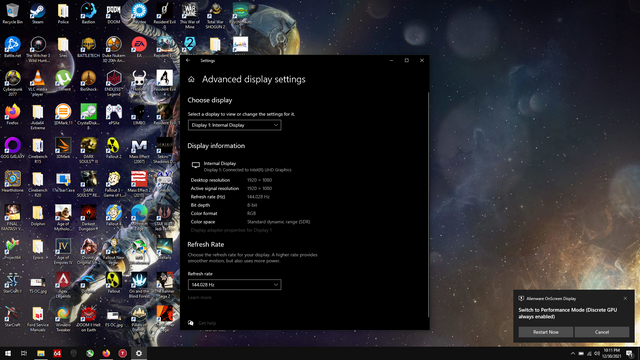Select the Apex Legends desktop shortcut

pos(63,285)
